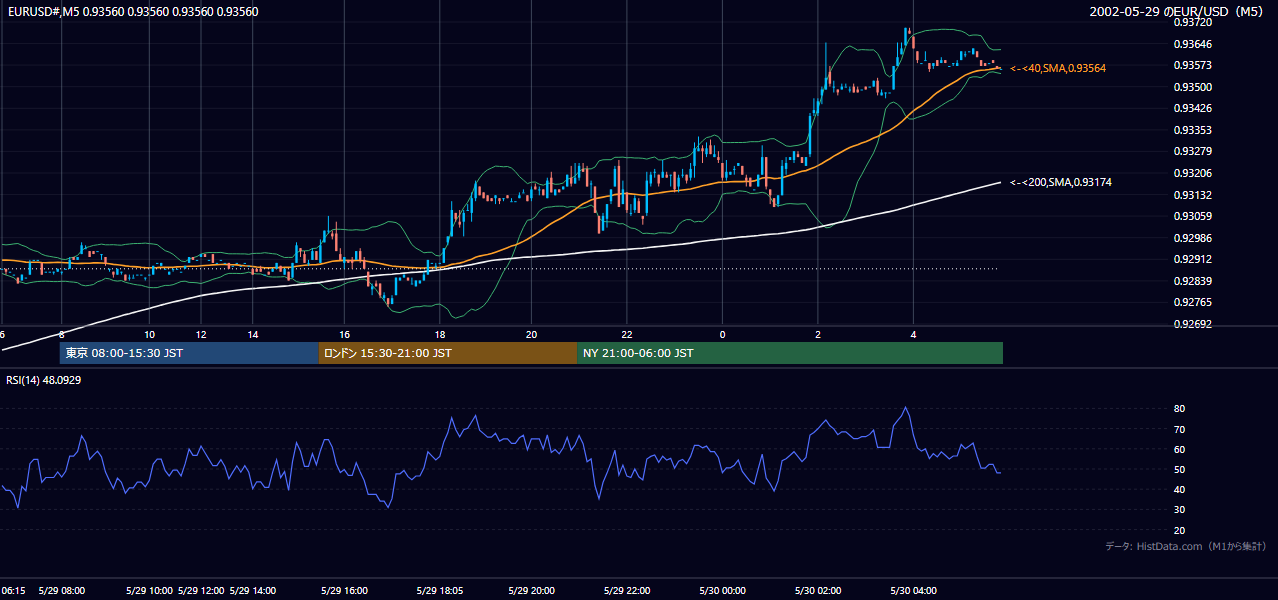Click price axis value 0.92765
Screen dimensions: 1278x600
point(1193,302)
